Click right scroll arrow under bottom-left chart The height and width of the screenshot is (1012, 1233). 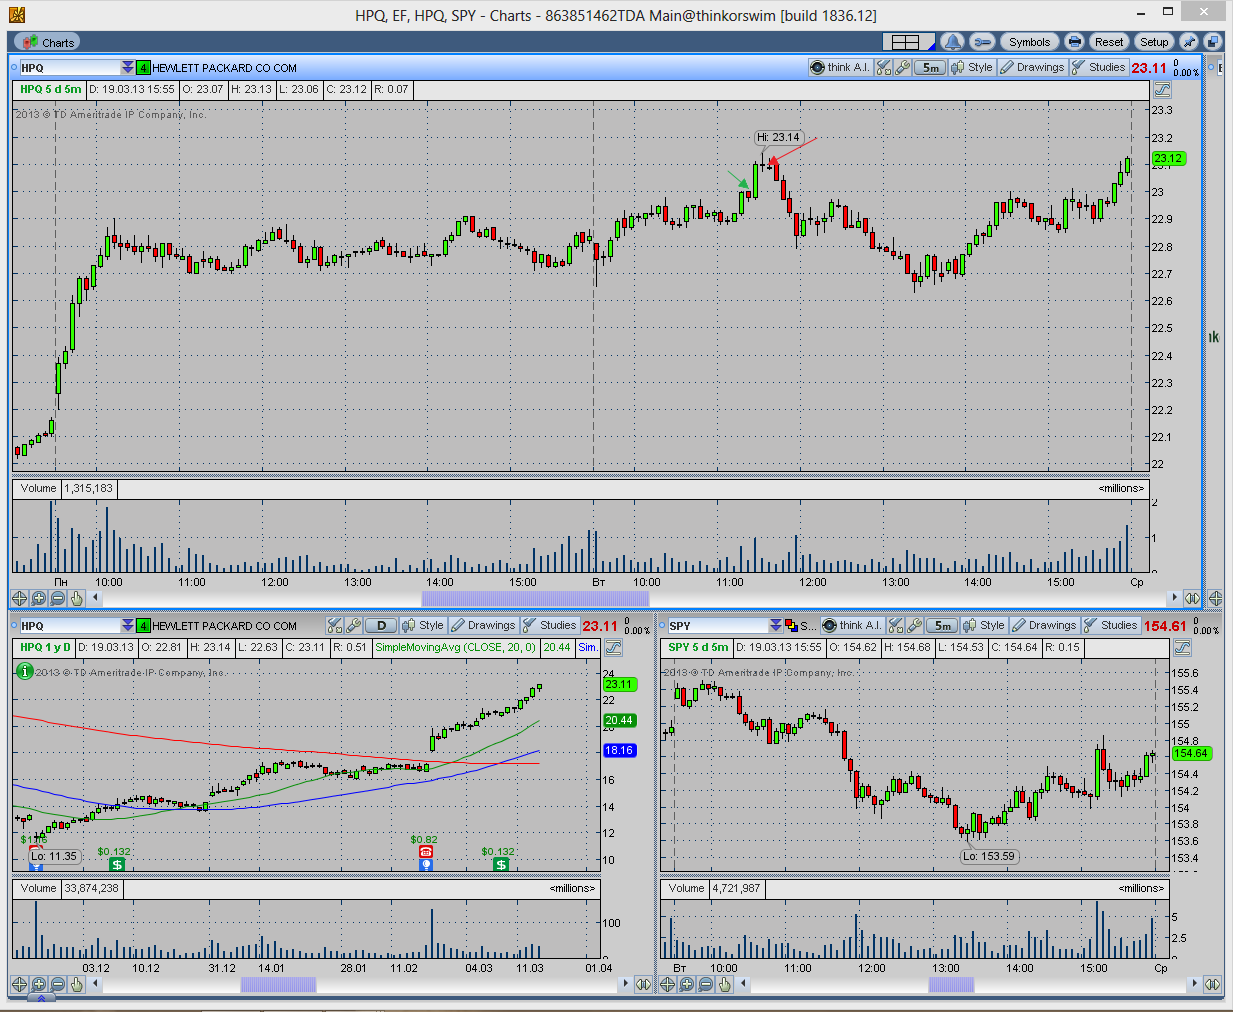(x=625, y=984)
